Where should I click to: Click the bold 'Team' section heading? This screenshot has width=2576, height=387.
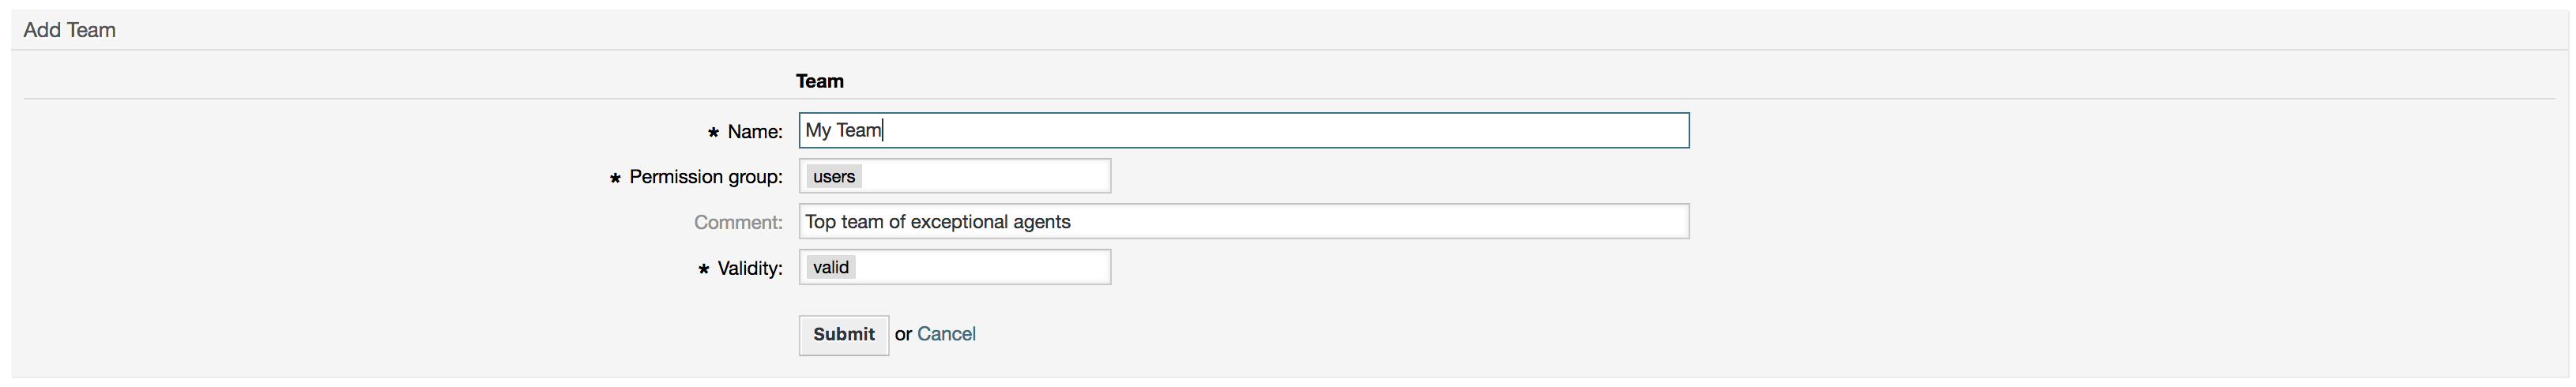[820, 81]
